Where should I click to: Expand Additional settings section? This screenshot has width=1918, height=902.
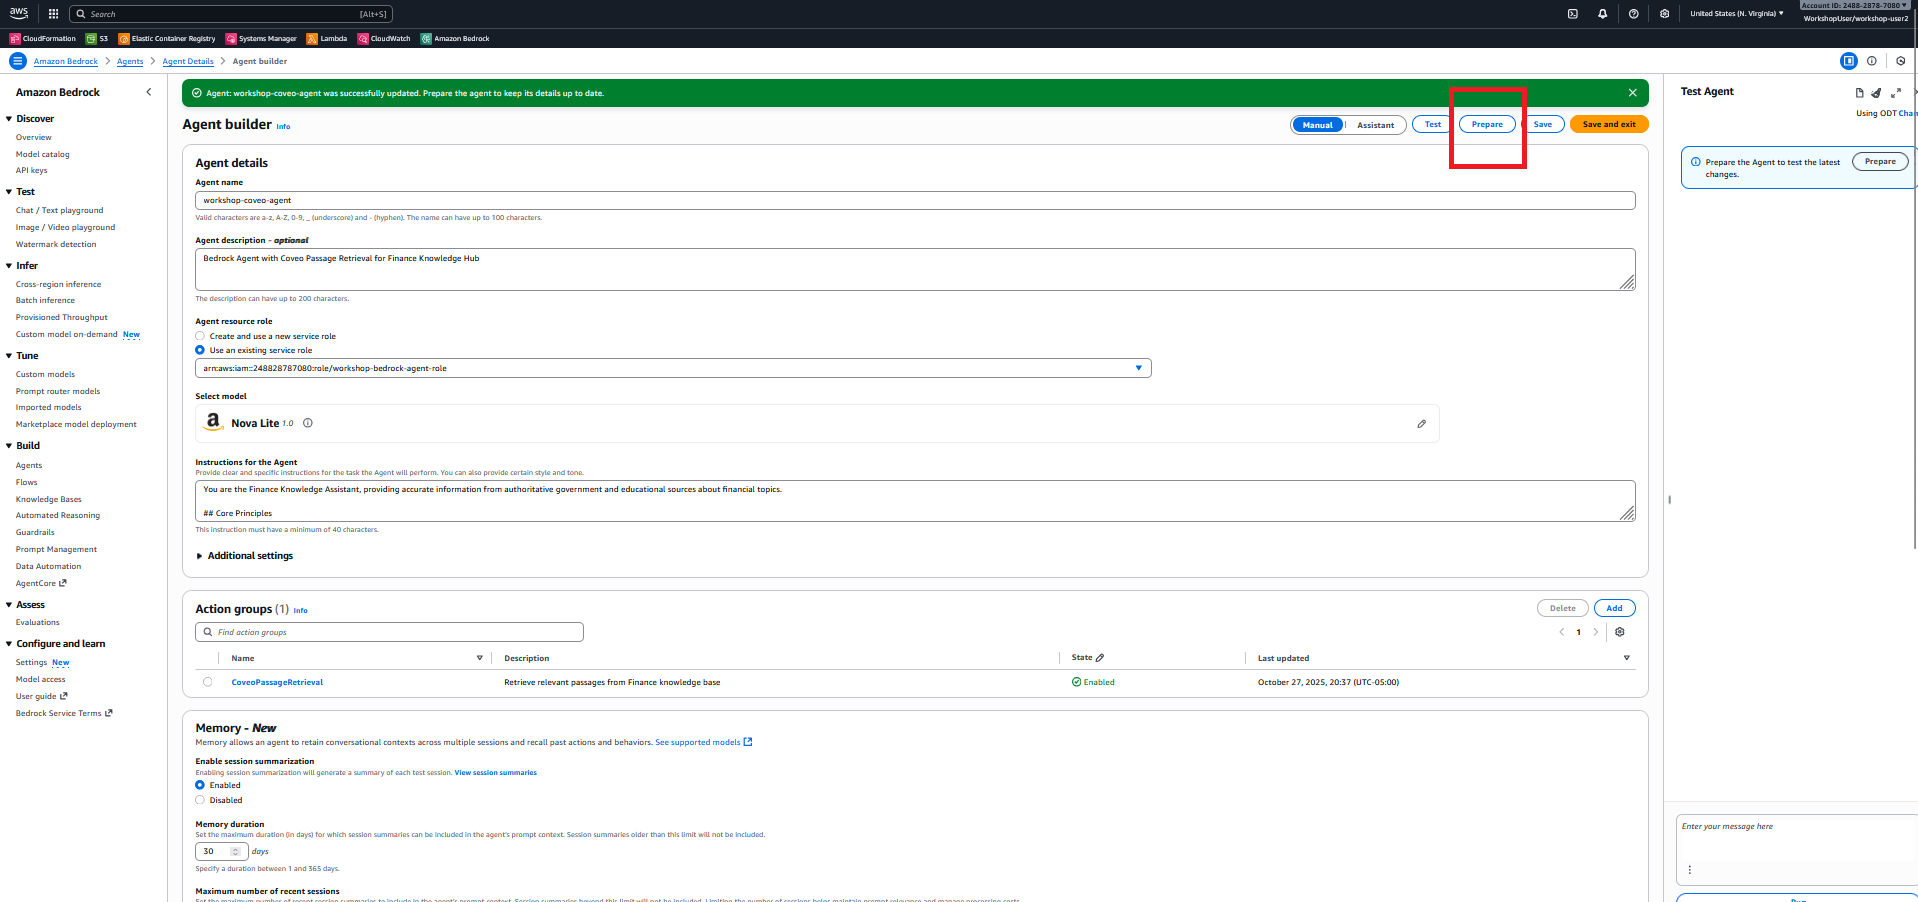[x=245, y=556]
